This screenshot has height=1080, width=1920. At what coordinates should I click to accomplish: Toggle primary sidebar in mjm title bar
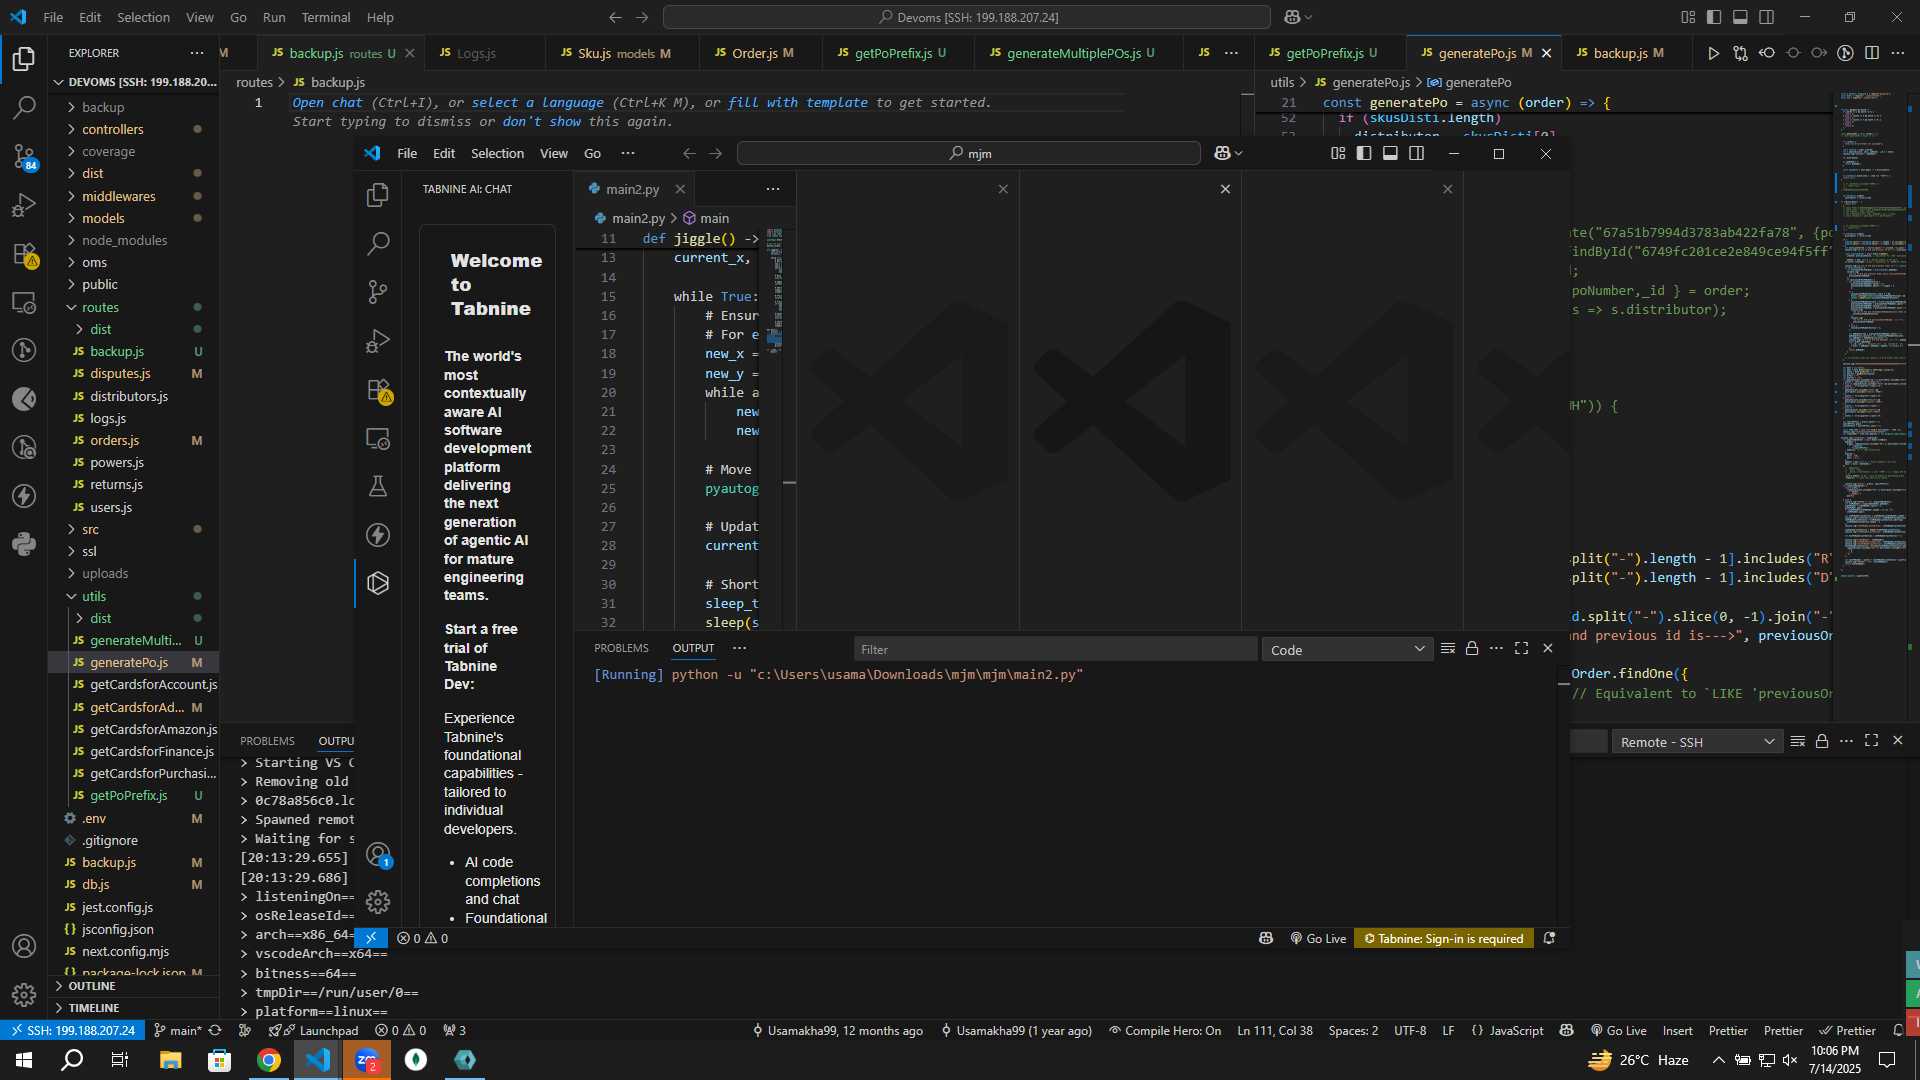coord(1364,153)
